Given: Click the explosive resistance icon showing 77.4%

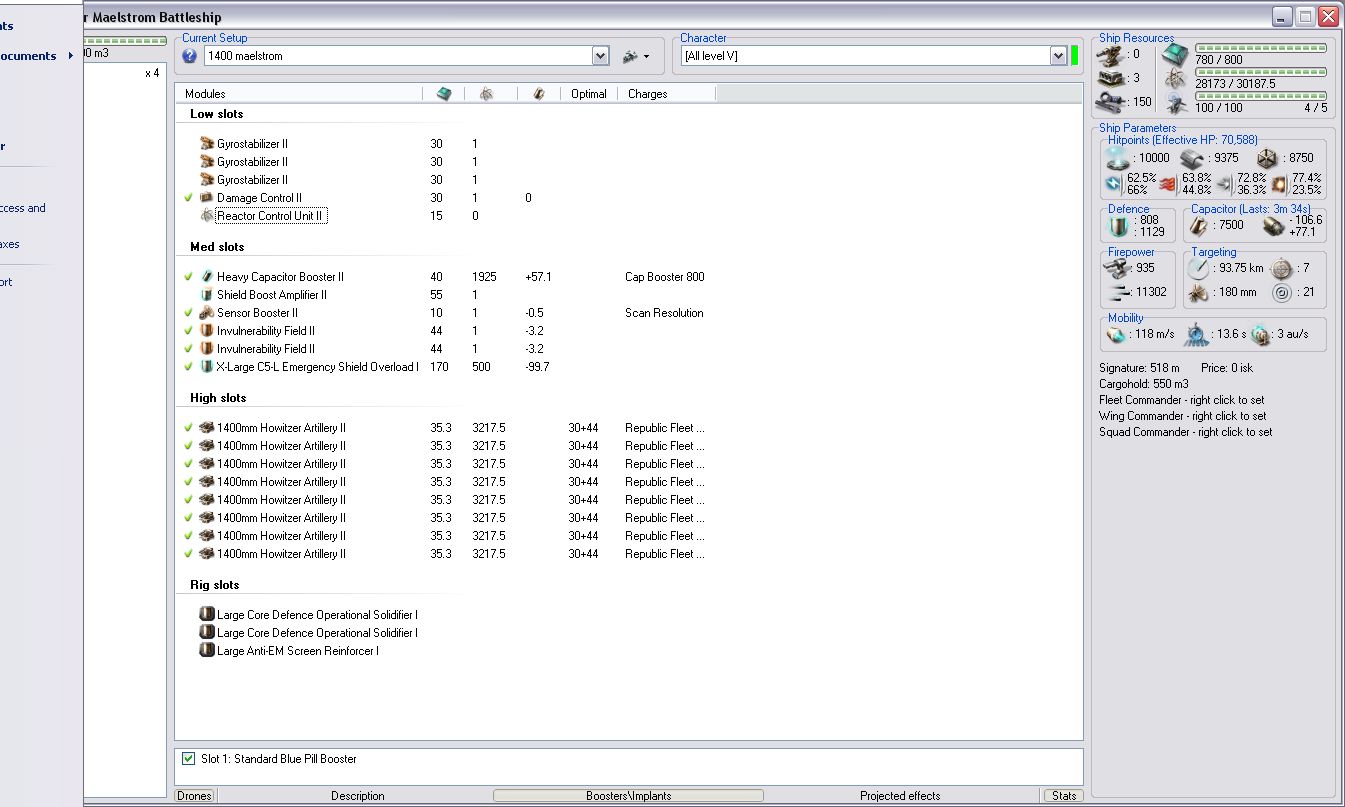Looking at the screenshot, I should [x=1279, y=184].
